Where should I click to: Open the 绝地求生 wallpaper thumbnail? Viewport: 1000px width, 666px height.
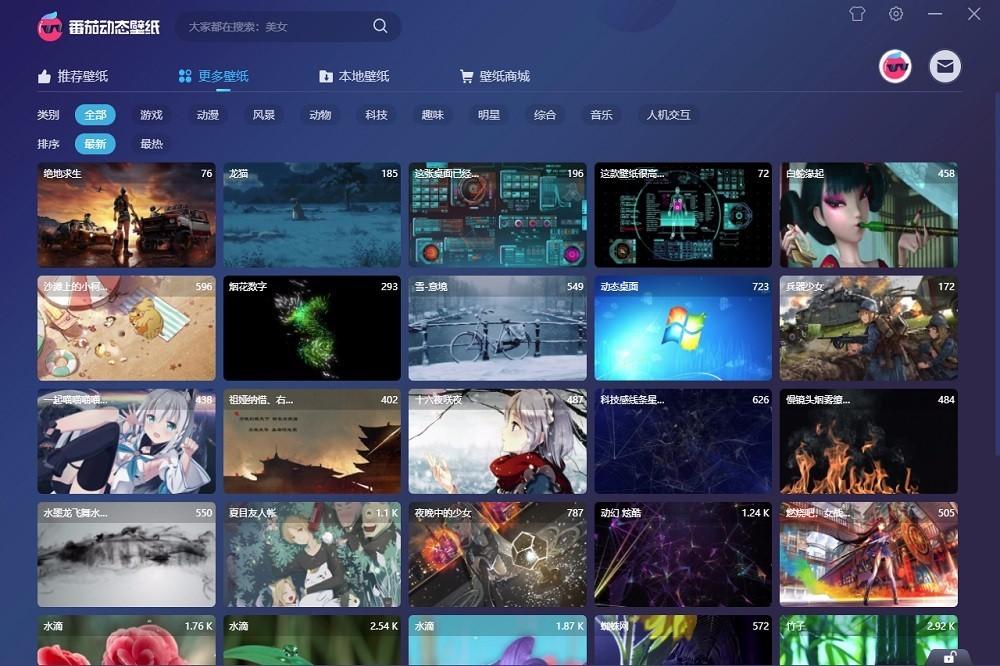126,215
